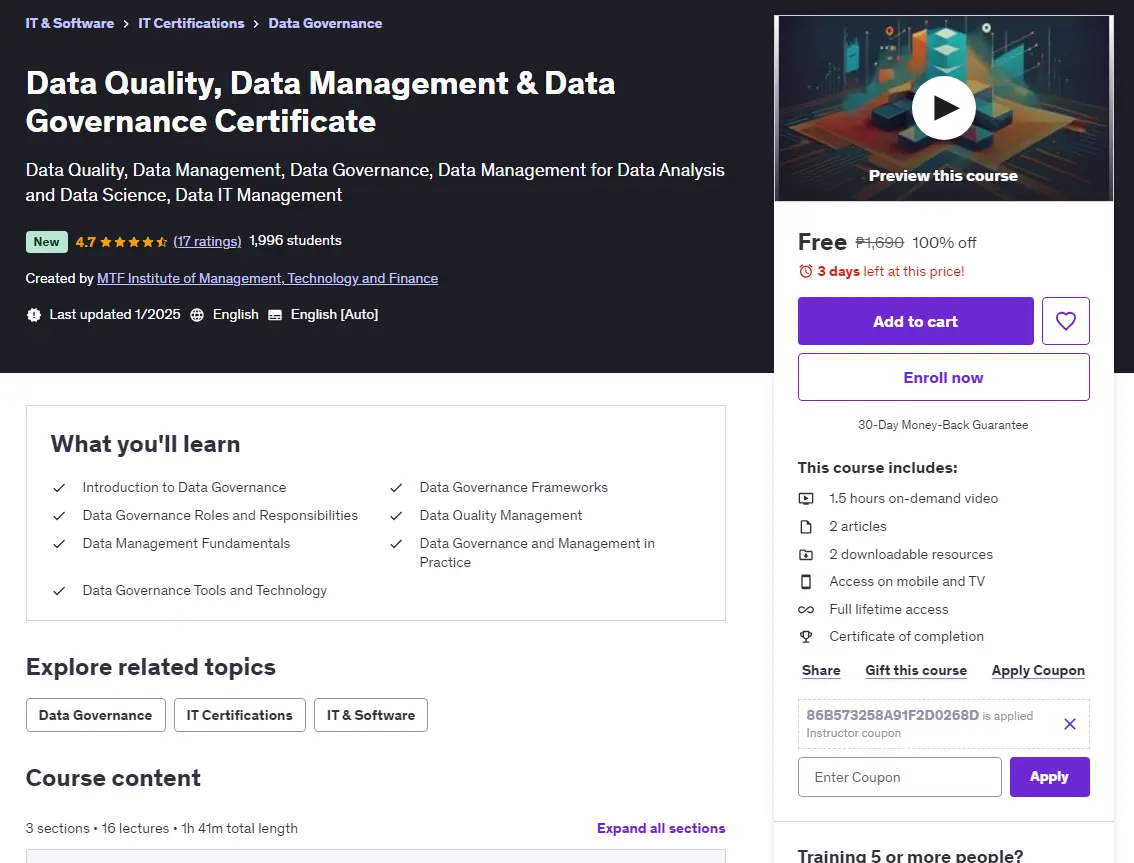
Task: Click the trophy certificate icon
Action: tap(806, 637)
